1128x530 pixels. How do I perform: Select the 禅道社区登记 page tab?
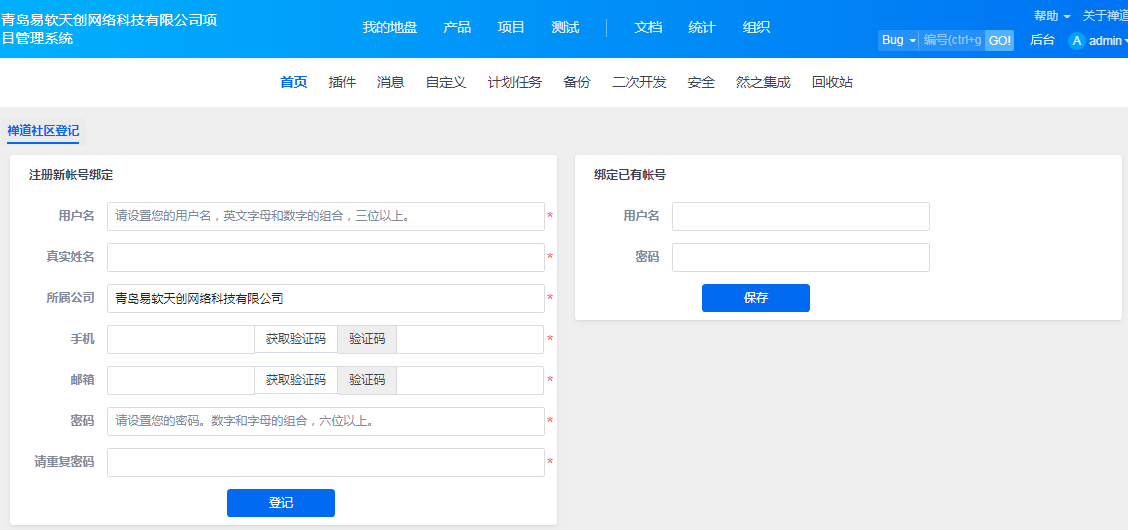tap(43, 131)
